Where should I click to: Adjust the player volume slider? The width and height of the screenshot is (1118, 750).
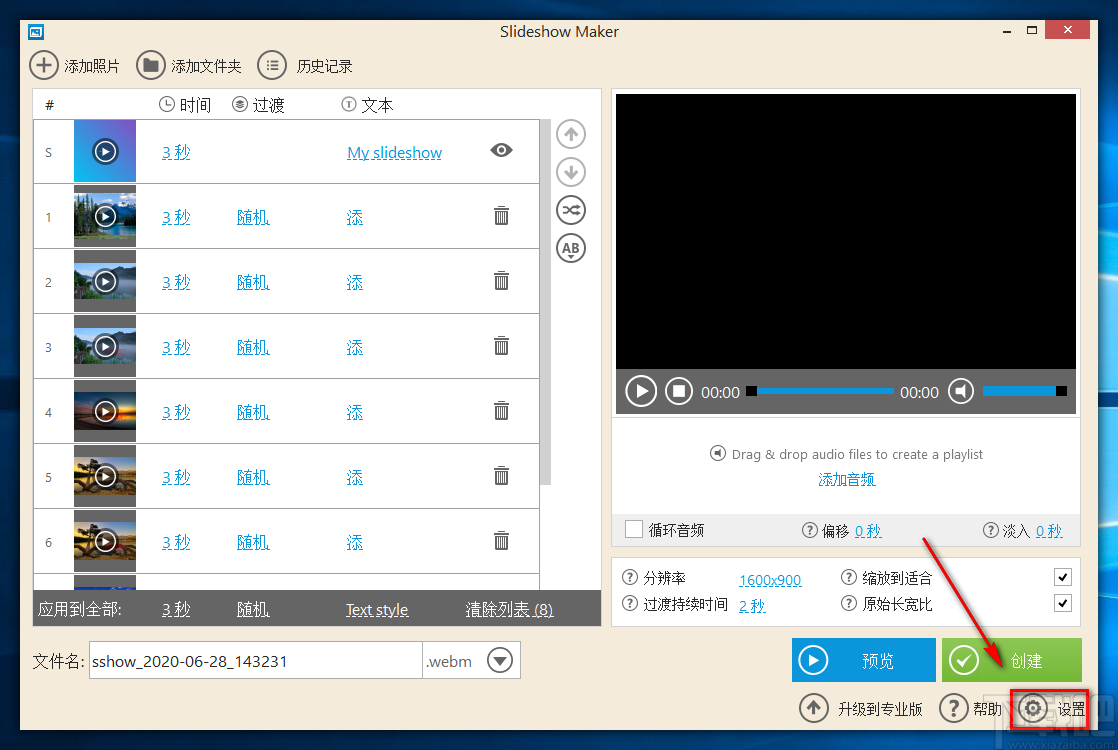point(1025,391)
